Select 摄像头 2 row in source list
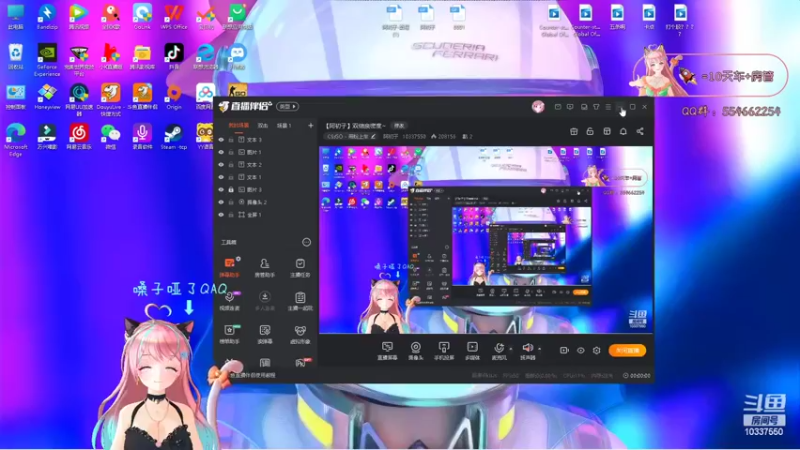This screenshot has width=800, height=450. coord(266,202)
